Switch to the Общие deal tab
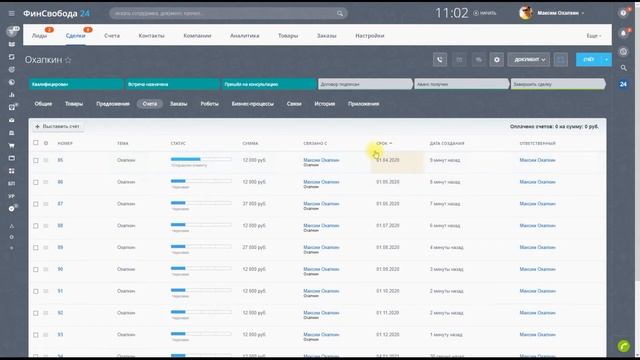Screen dimensions: 640x360 (x=43, y=104)
